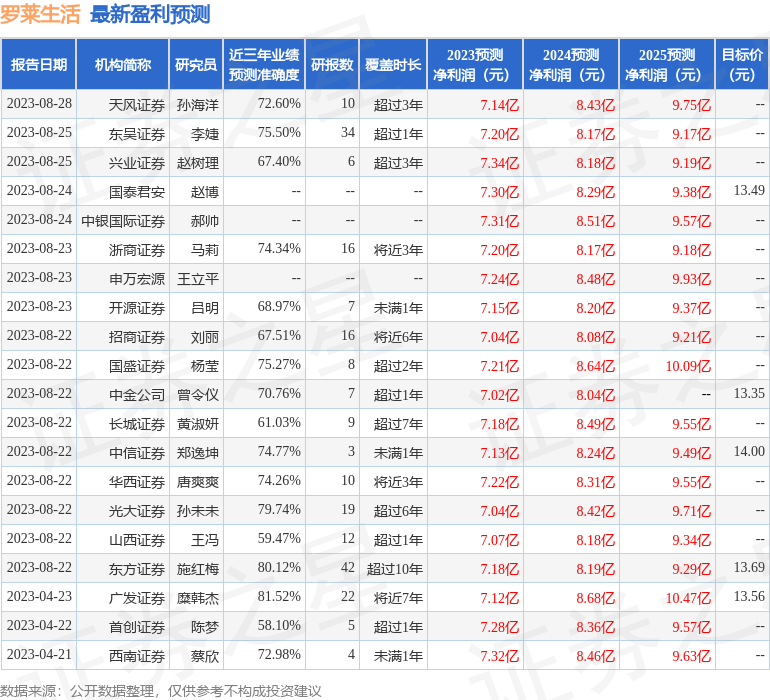
Task: Click the 2023-04-21 report date
Action: tap(39, 654)
